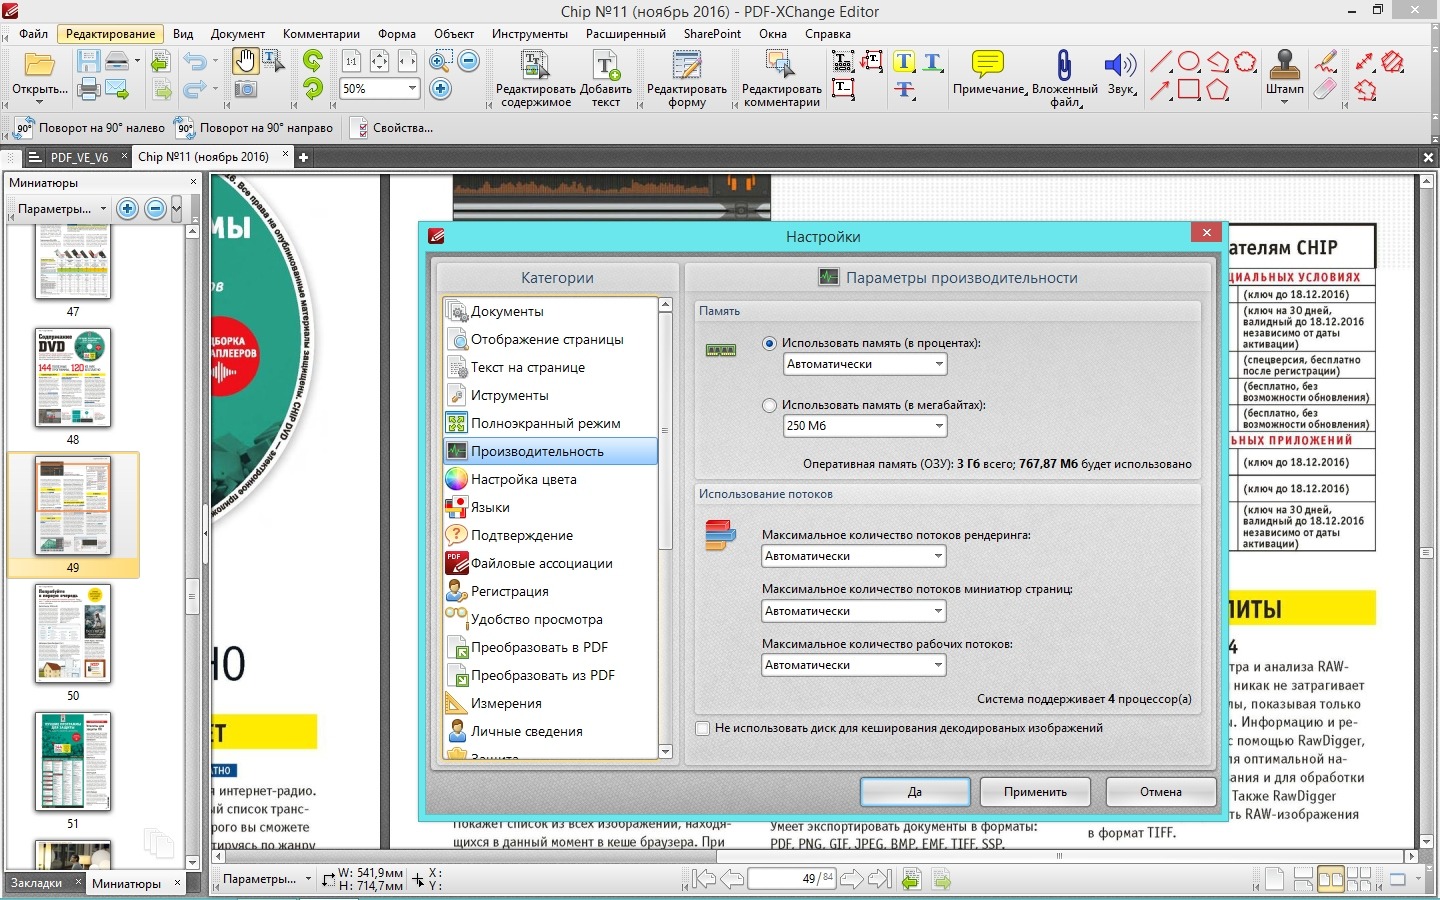Viewport: 1440px width, 900px height.
Task: Click the Open folder icon in toolbar
Action: [x=39, y=66]
